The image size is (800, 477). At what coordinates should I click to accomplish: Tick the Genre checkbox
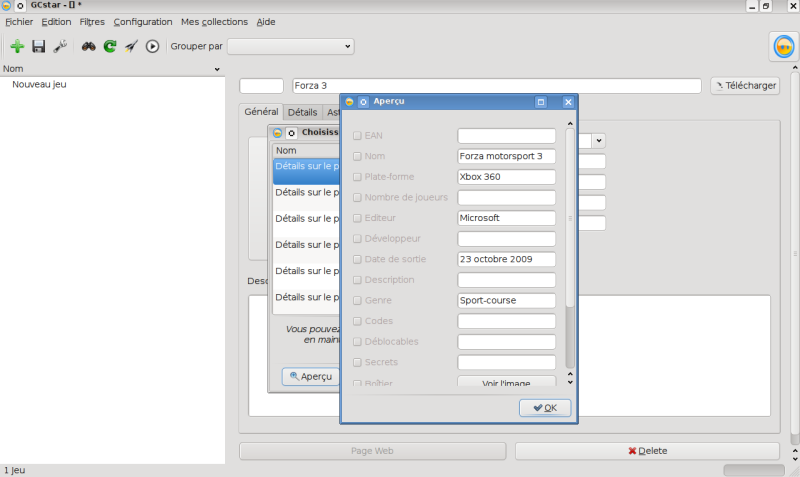[357, 300]
